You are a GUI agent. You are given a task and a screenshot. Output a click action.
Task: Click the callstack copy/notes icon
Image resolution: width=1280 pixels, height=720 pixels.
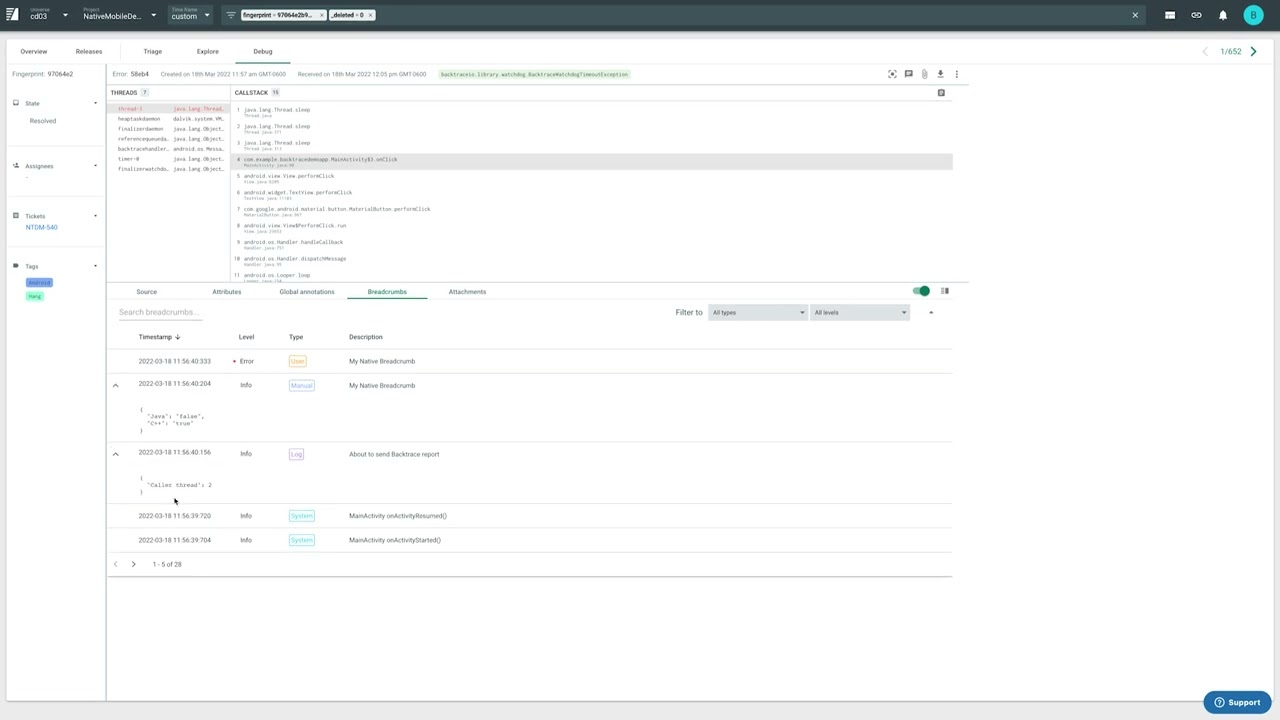click(x=941, y=93)
